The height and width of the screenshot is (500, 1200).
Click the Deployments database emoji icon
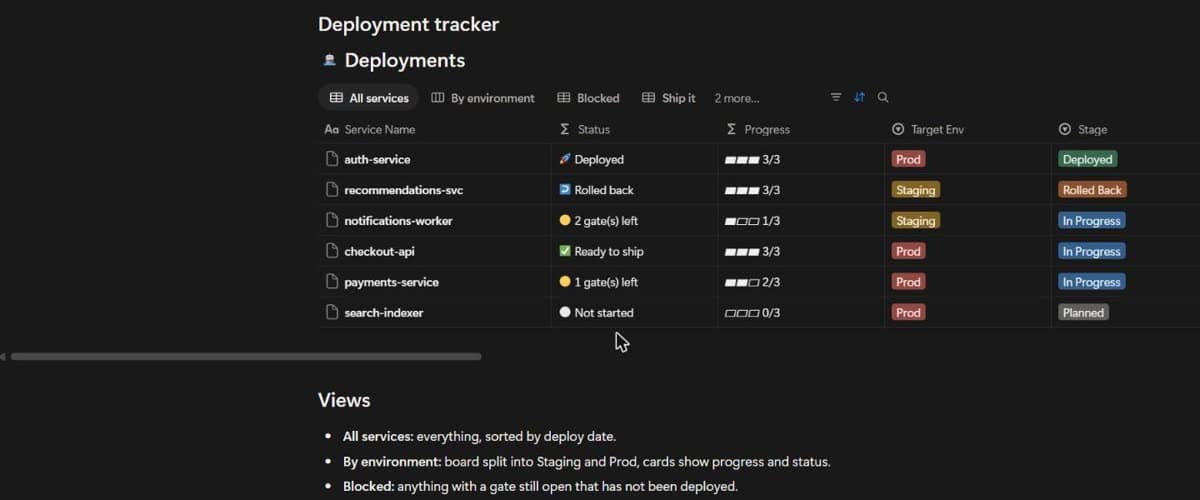point(329,60)
